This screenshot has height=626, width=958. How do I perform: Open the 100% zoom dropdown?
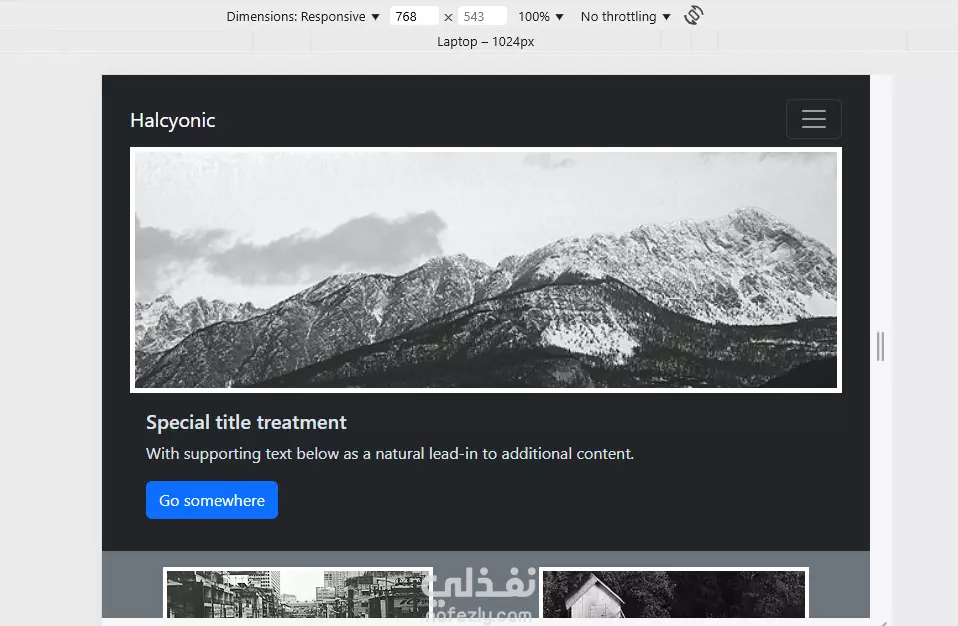pyautogui.click(x=541, y=16)
